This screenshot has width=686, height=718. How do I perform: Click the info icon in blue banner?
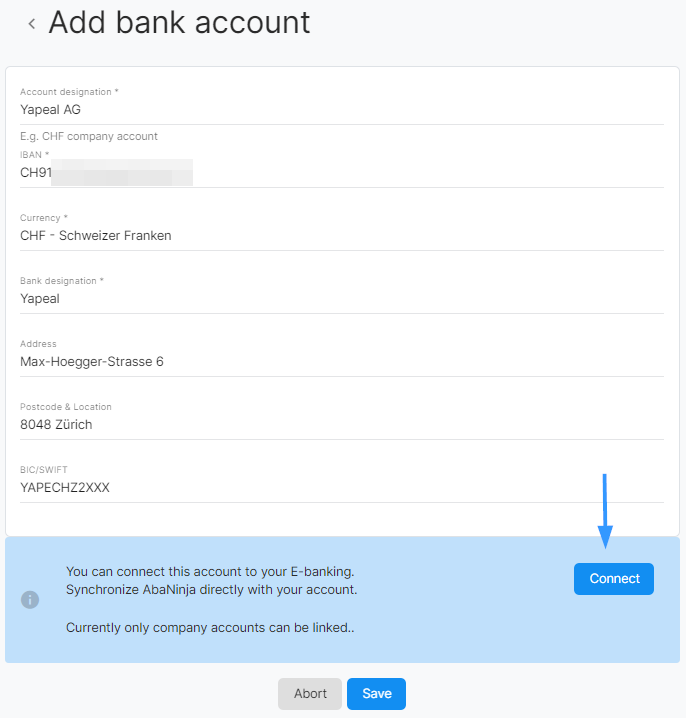[30, 599]
